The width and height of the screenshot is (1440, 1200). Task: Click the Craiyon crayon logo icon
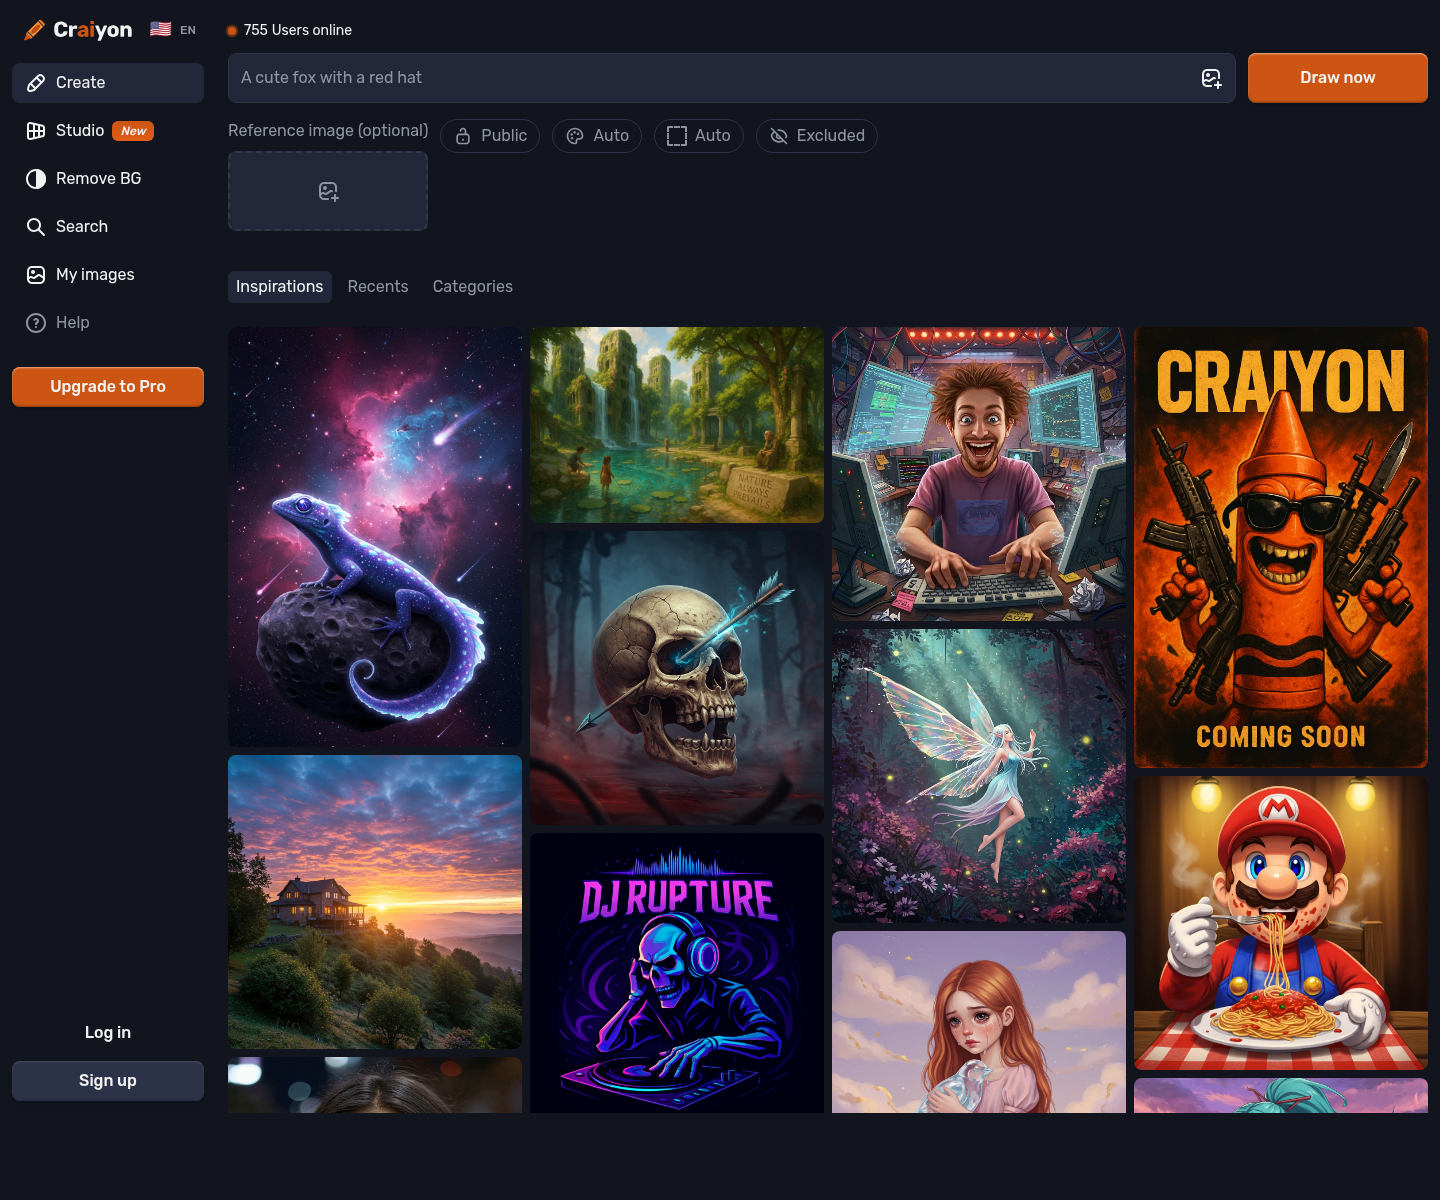[x=34, y=30]
